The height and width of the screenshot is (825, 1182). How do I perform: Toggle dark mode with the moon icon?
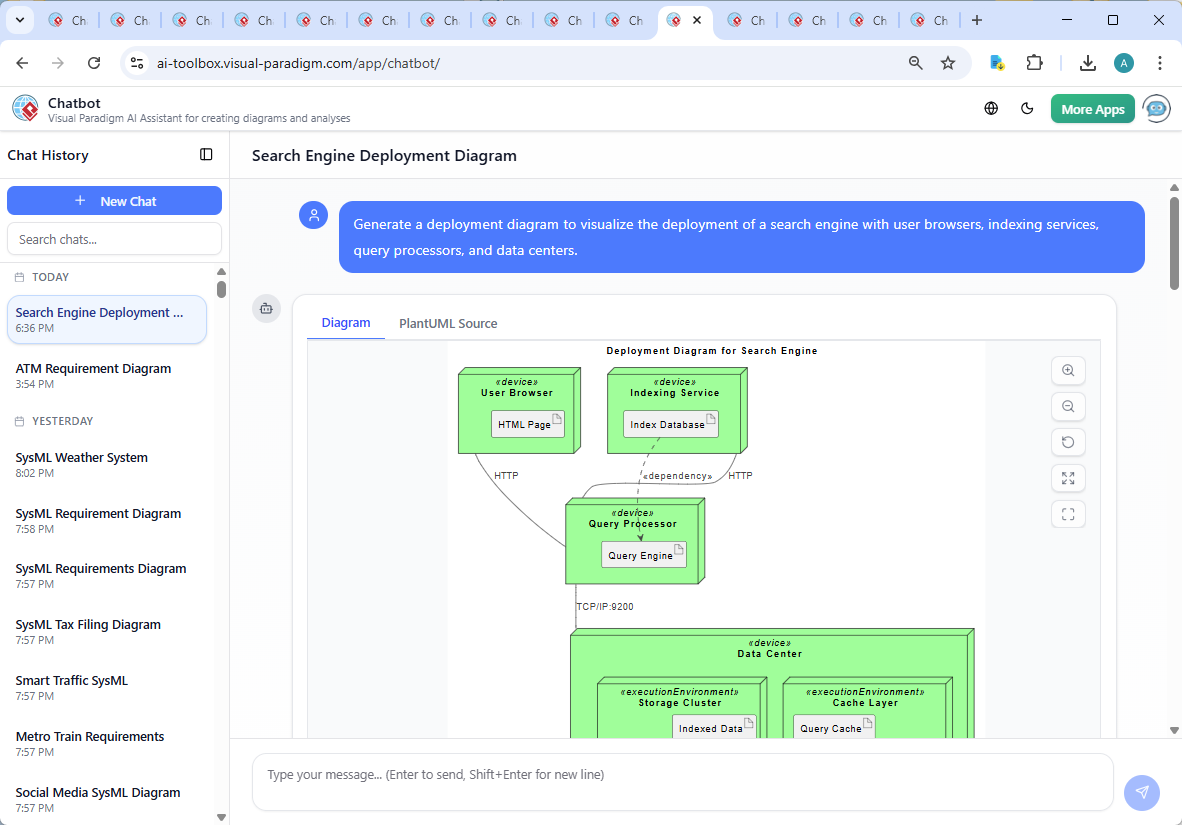click(x=1027, y=108)
